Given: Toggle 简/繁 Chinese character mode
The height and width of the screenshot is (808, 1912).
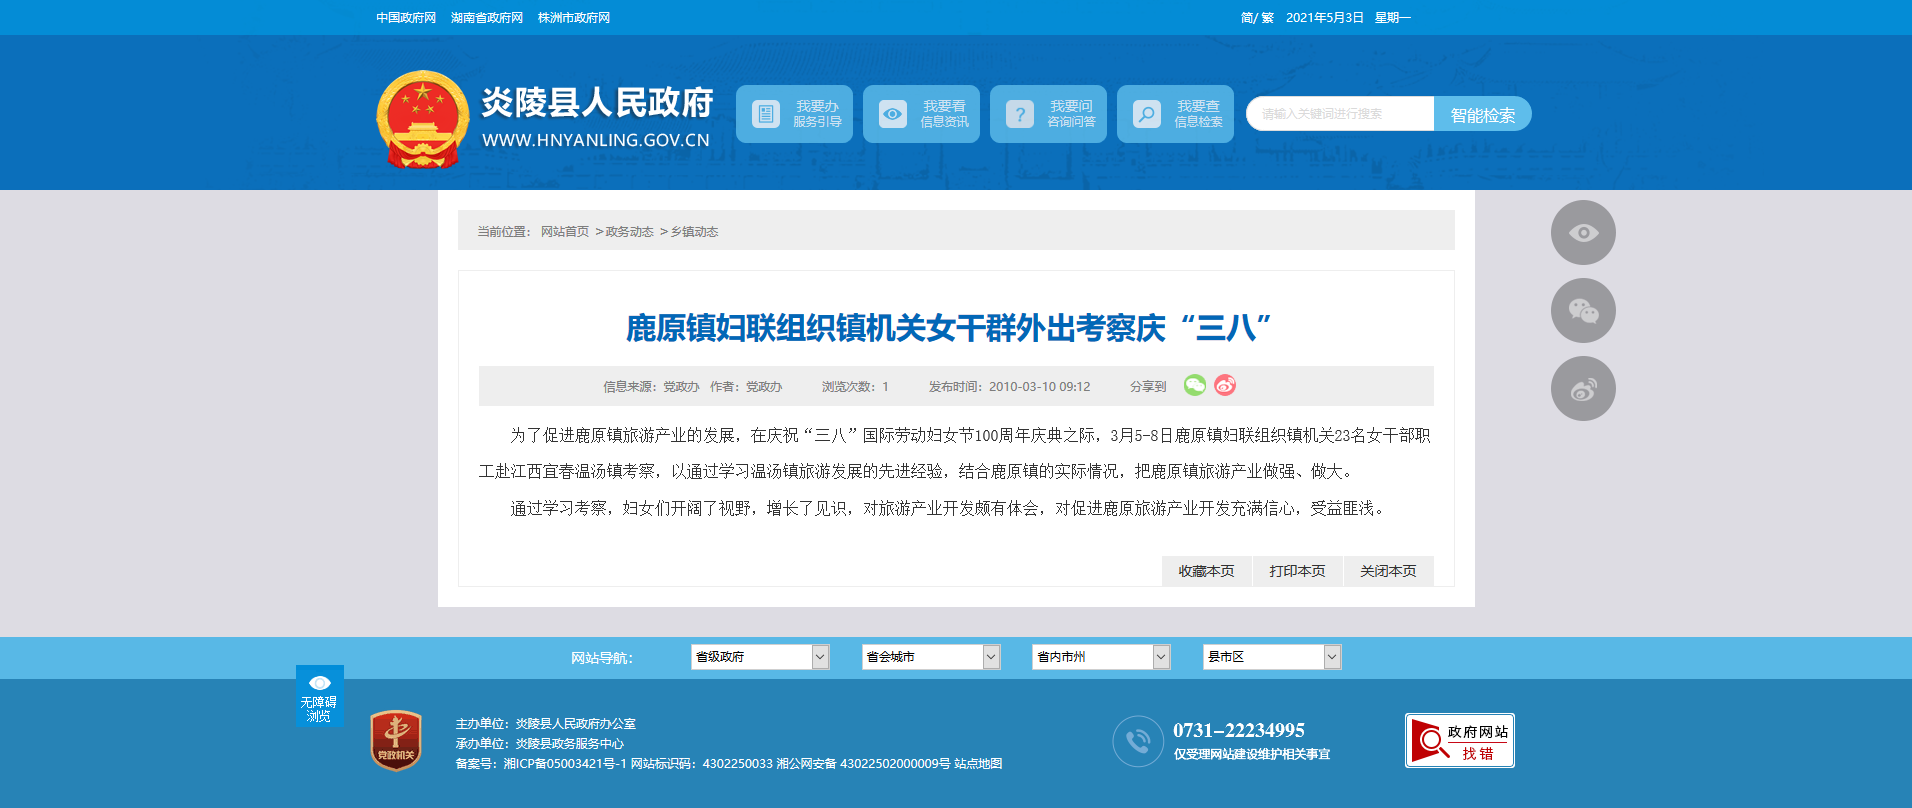Looking at the screenshot, I should pos(1256,18).
